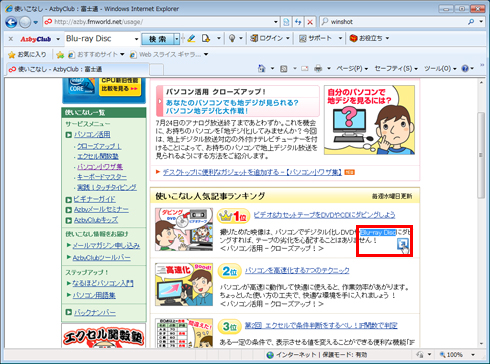Screen dimensions: 490x364
Task: Open the クローズアップ！ sidebar link
Action: click(99, 146)
